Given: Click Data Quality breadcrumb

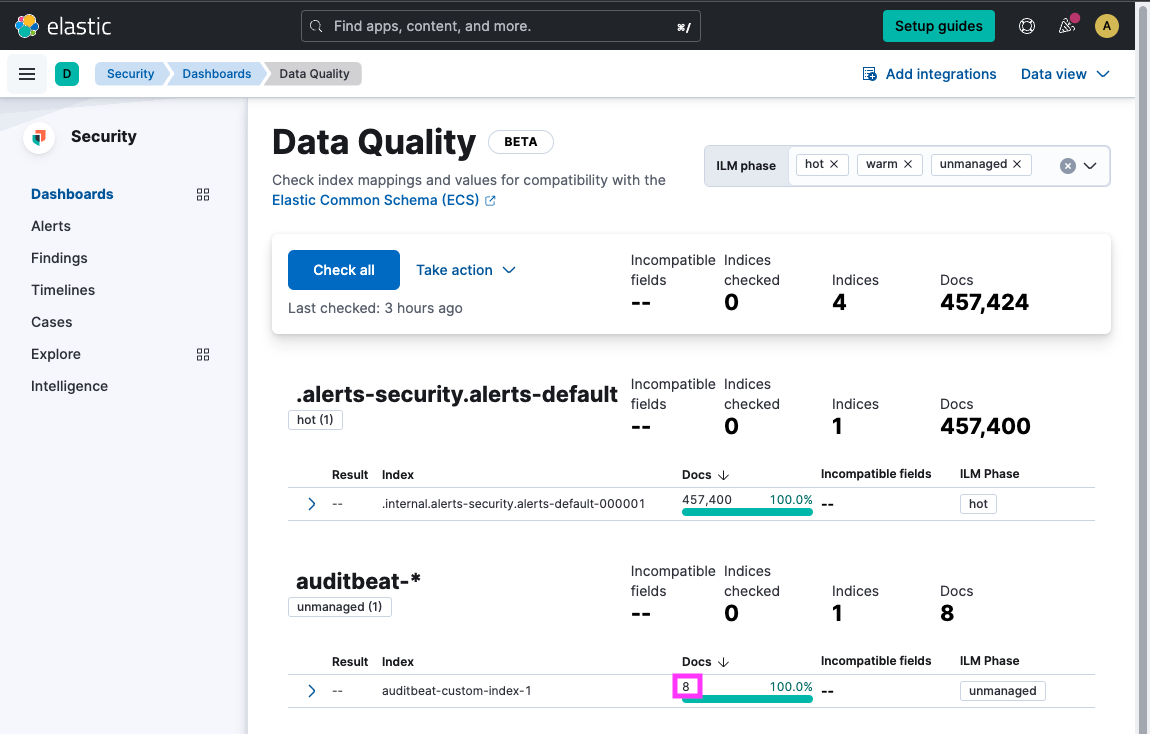Looking at the screenshot, I should coord(314,74).
